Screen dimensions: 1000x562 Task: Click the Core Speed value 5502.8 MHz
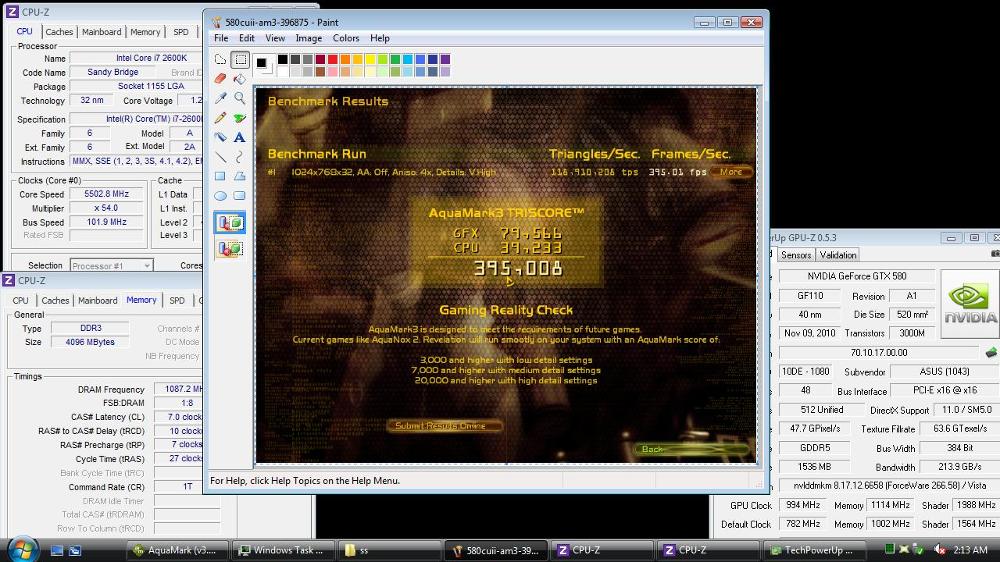(107, 194)
